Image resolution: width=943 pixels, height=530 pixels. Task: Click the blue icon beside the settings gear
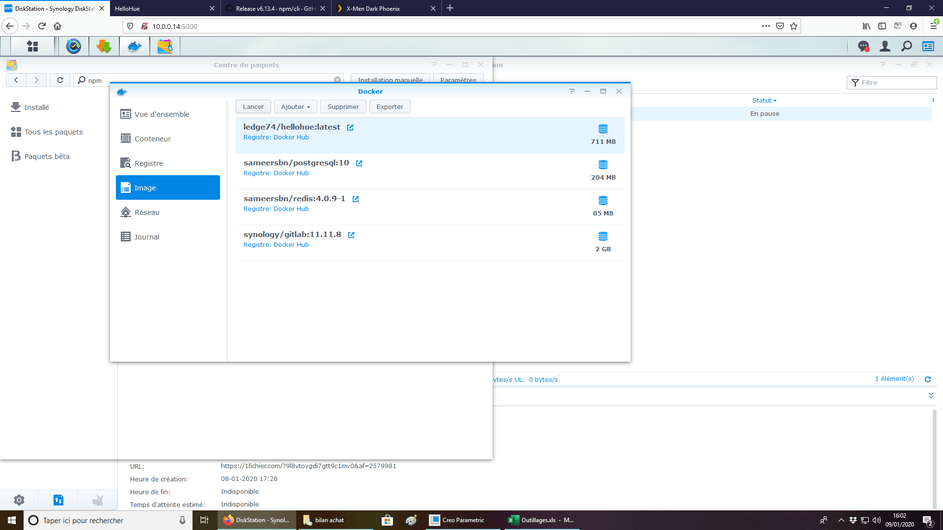[x=58, y=500]
